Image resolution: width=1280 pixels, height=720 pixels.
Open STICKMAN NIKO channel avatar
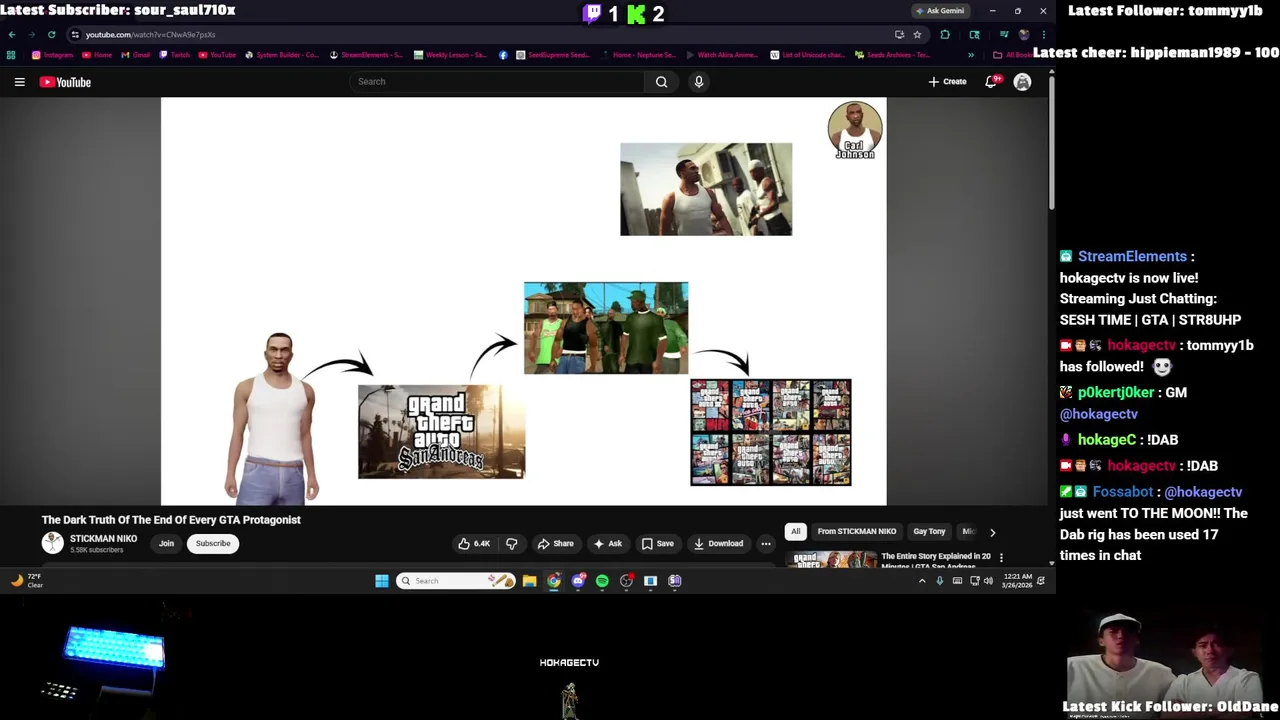(52, 543)
